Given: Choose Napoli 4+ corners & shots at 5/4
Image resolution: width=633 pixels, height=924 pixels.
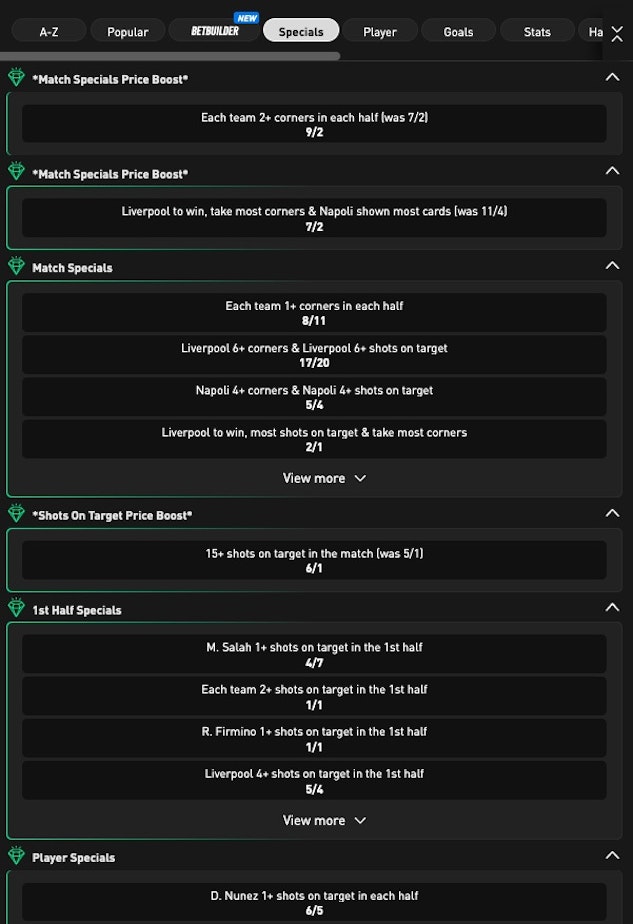Looking at the screenshot, I should click(x=314, y=397).
